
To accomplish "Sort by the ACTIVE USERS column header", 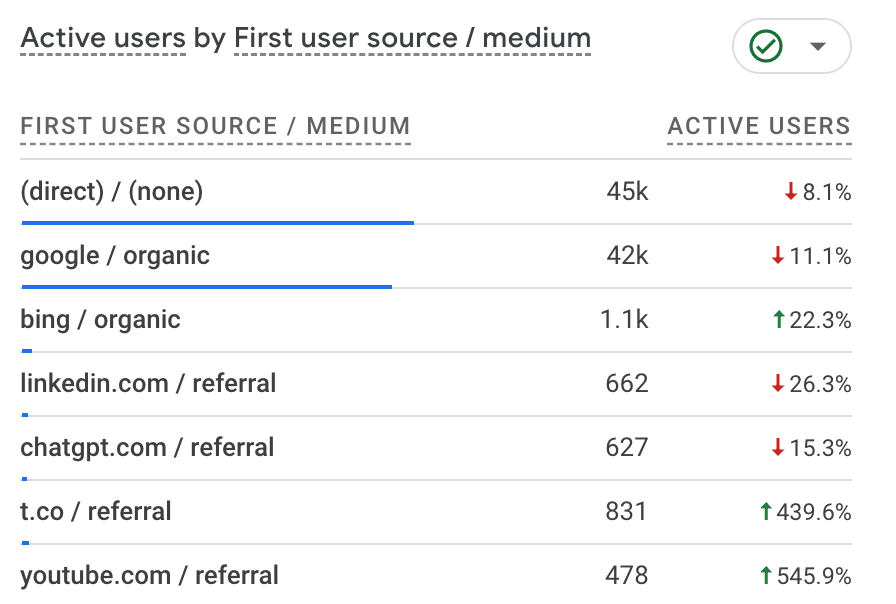I will [x=759, y=127].
